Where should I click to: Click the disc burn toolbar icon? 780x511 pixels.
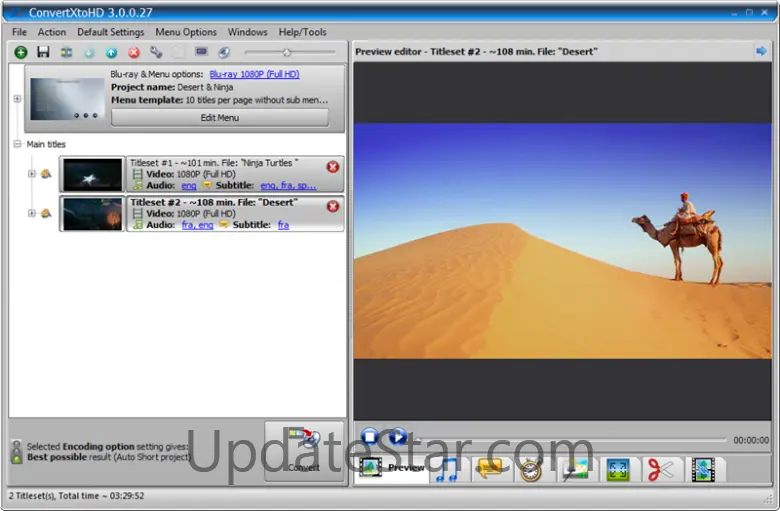point(224,52)
